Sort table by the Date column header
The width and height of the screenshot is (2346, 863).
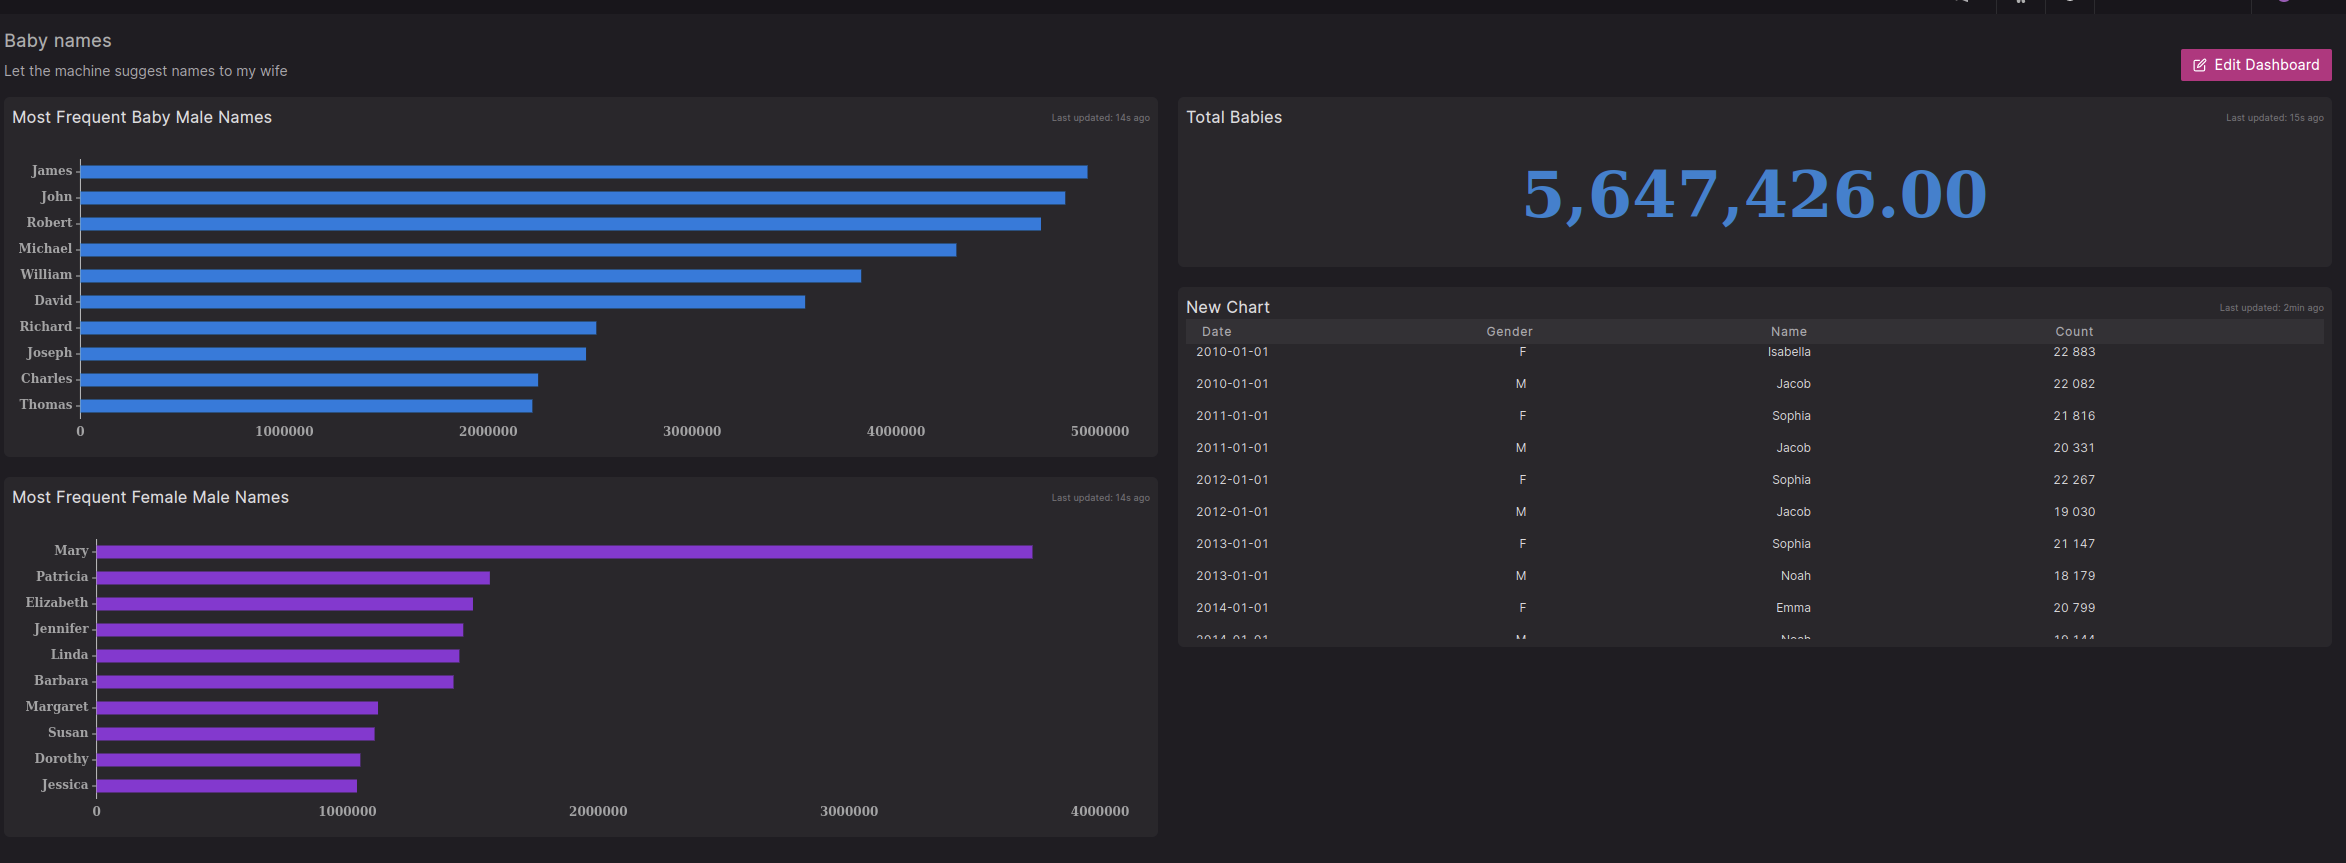tap(1216, 332)
